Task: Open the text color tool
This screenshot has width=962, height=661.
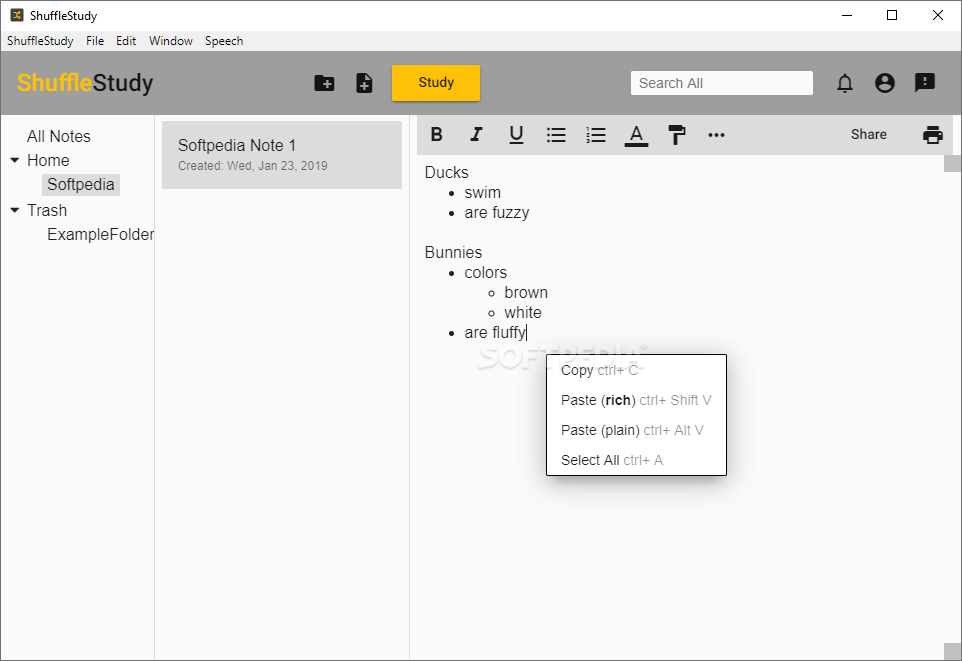Action: click(x=636, y=135)
